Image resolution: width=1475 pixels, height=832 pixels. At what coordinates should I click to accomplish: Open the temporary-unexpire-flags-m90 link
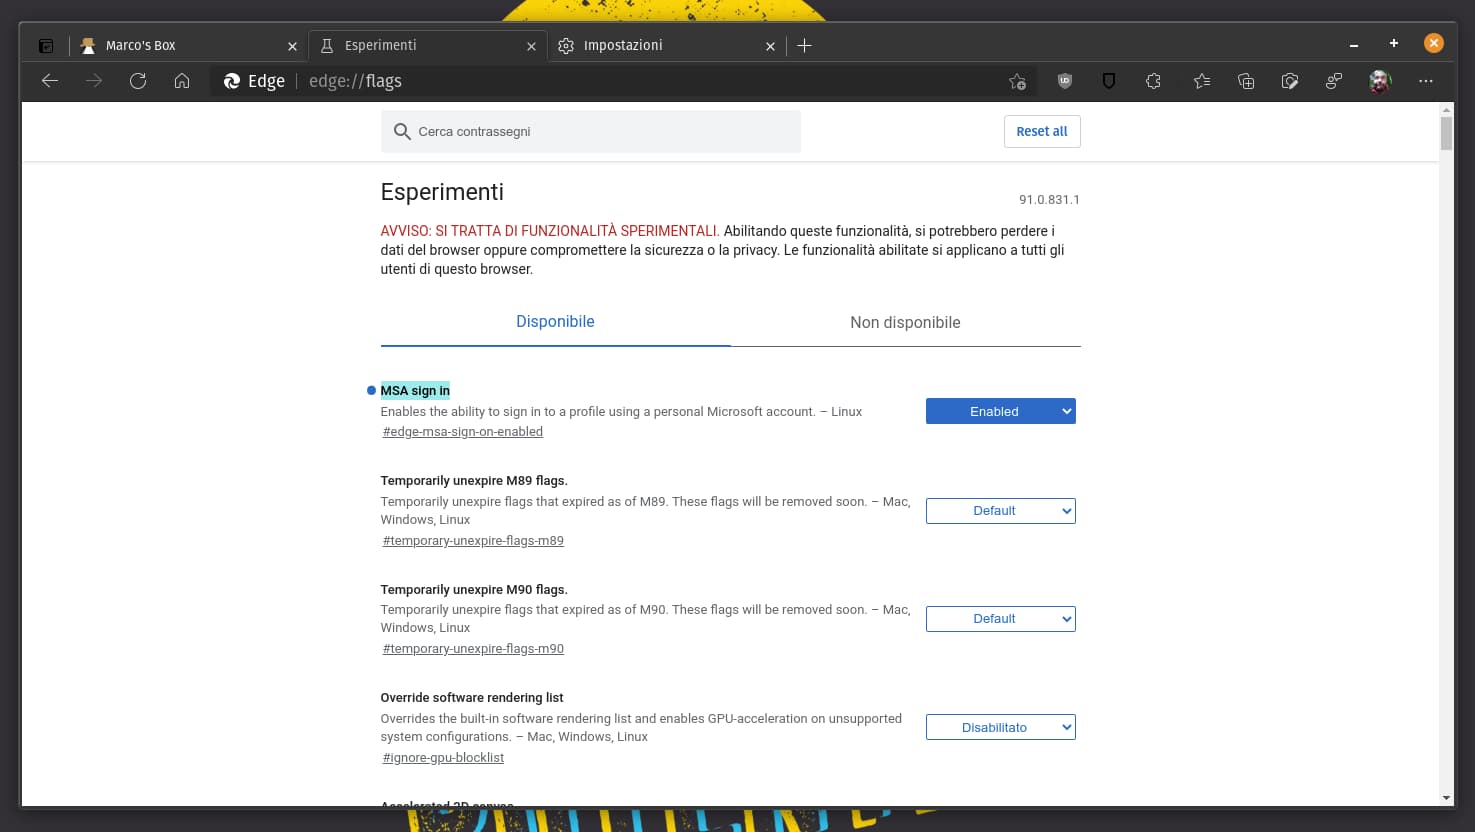pos(472,648)
